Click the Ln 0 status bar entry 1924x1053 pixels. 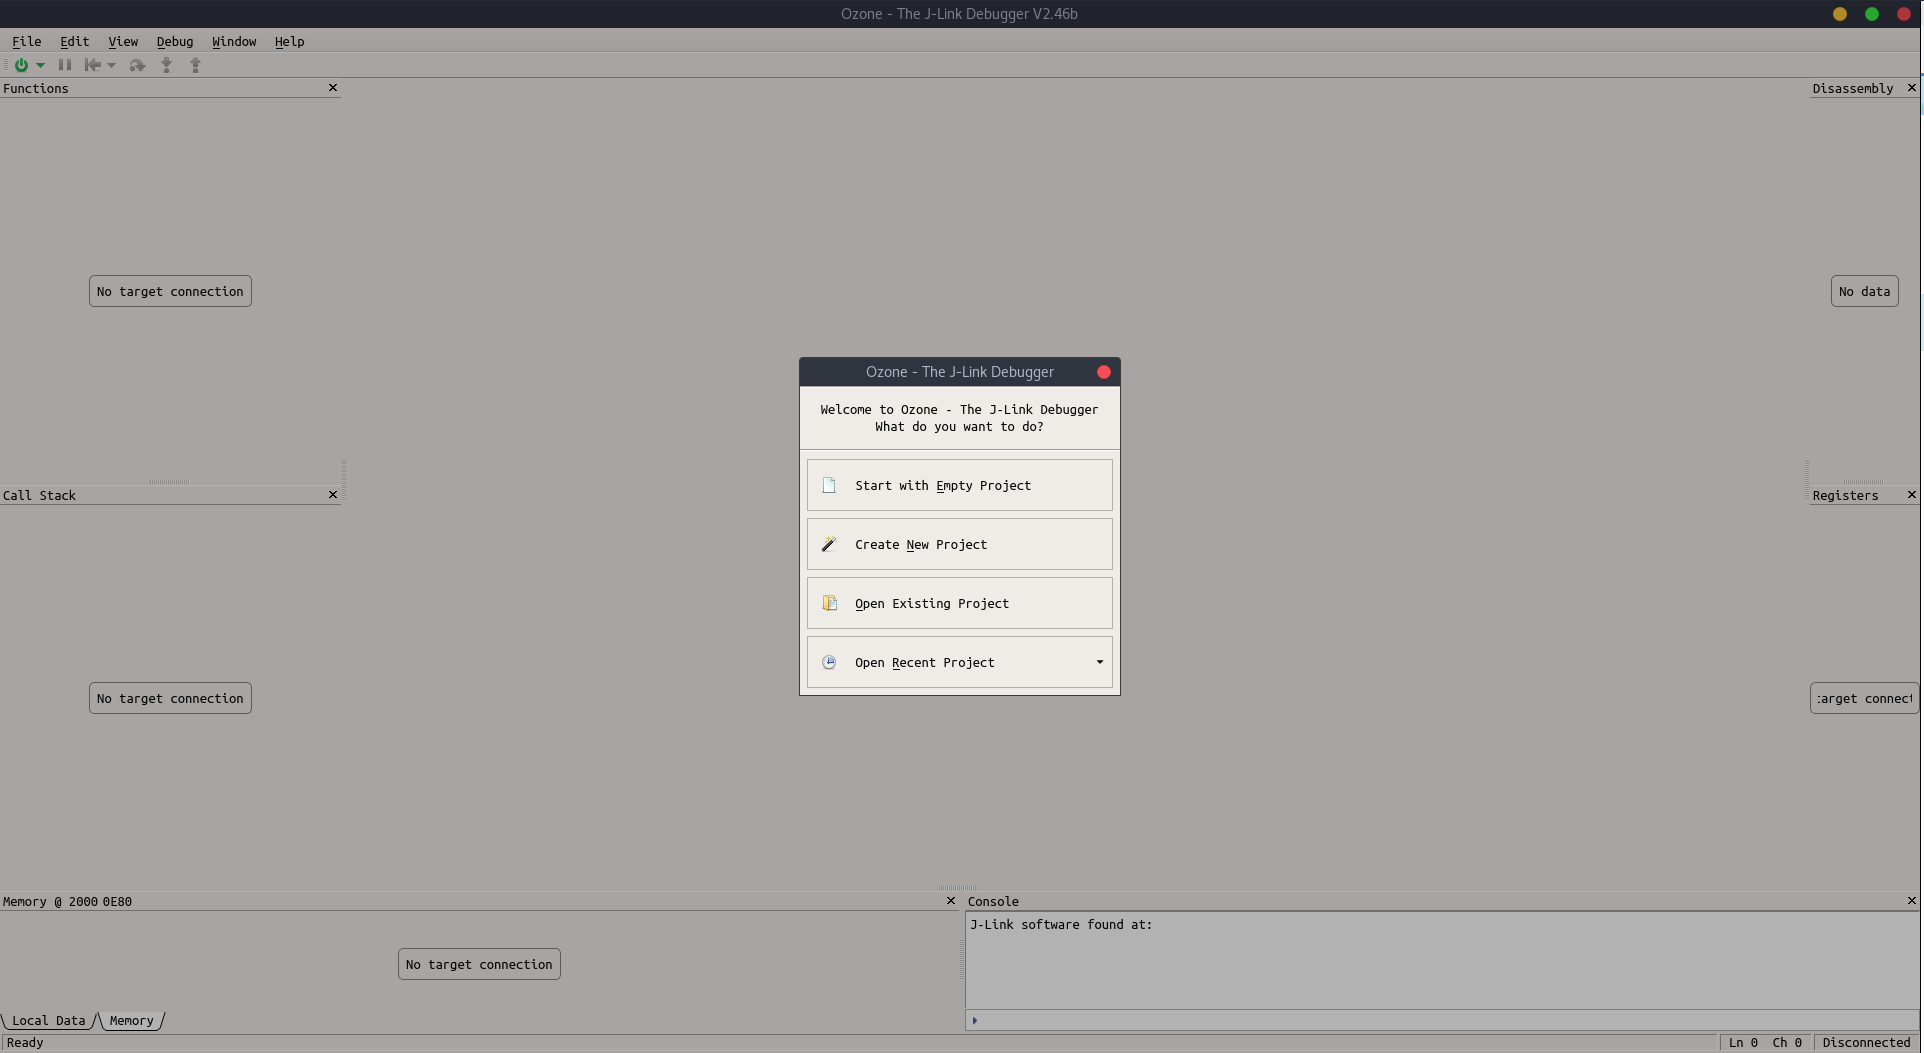coord(1743,1042)
